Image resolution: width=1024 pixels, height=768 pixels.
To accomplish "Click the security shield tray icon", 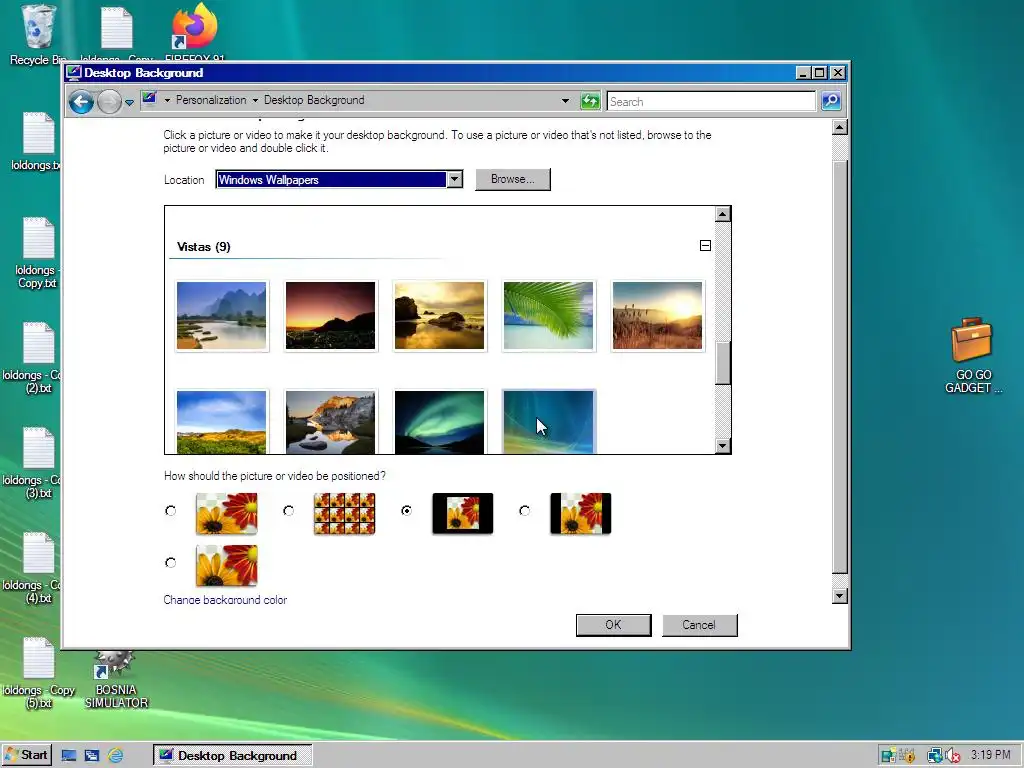I will pos(907,756).
